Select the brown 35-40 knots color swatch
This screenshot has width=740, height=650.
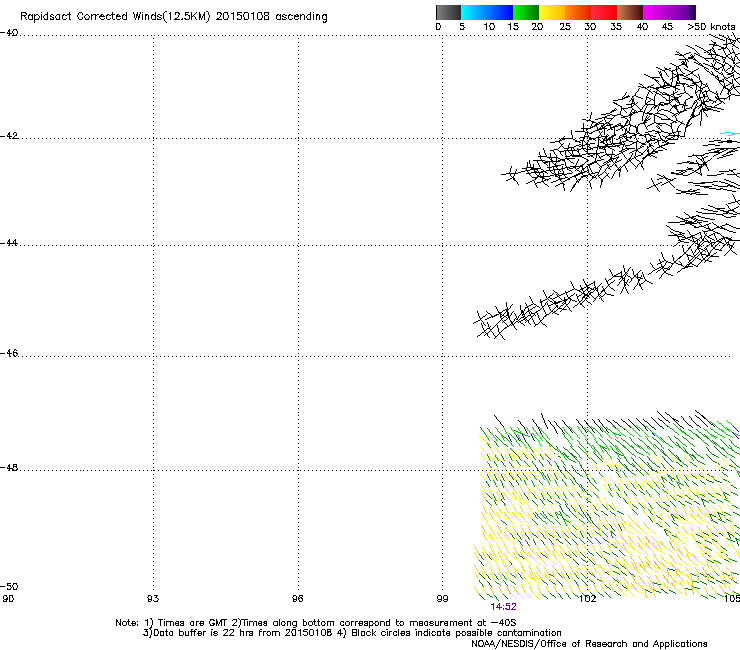pyautogui.click(x=630, y=12)
